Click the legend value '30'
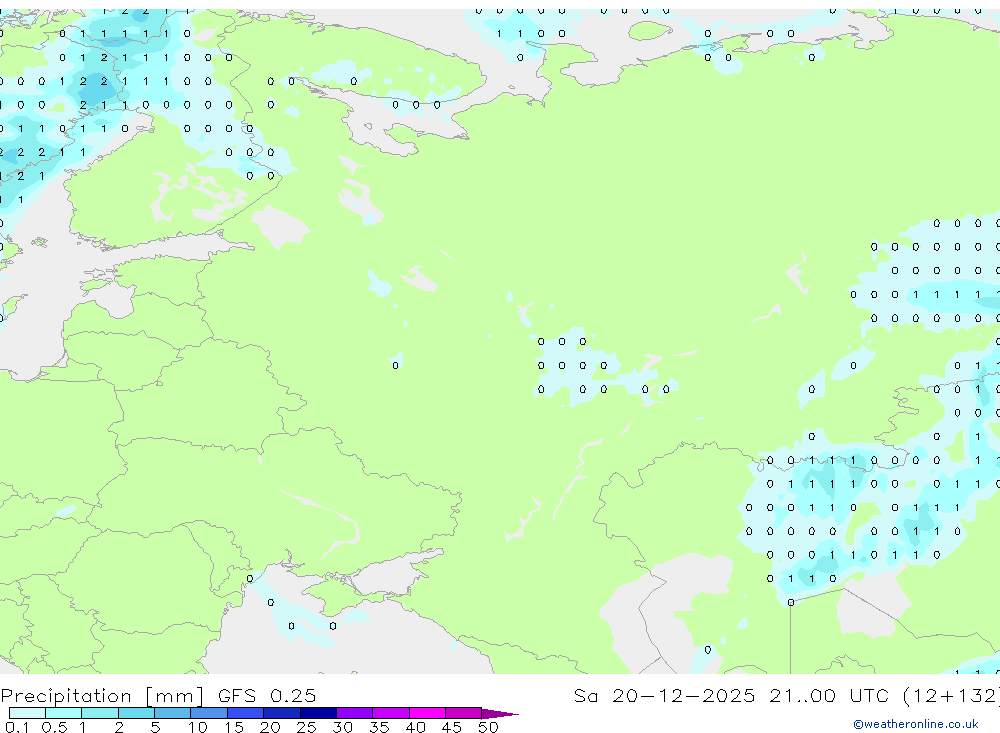Image resolution: width=1000 pixels, height=733 pixels. [x=342, y=727]
